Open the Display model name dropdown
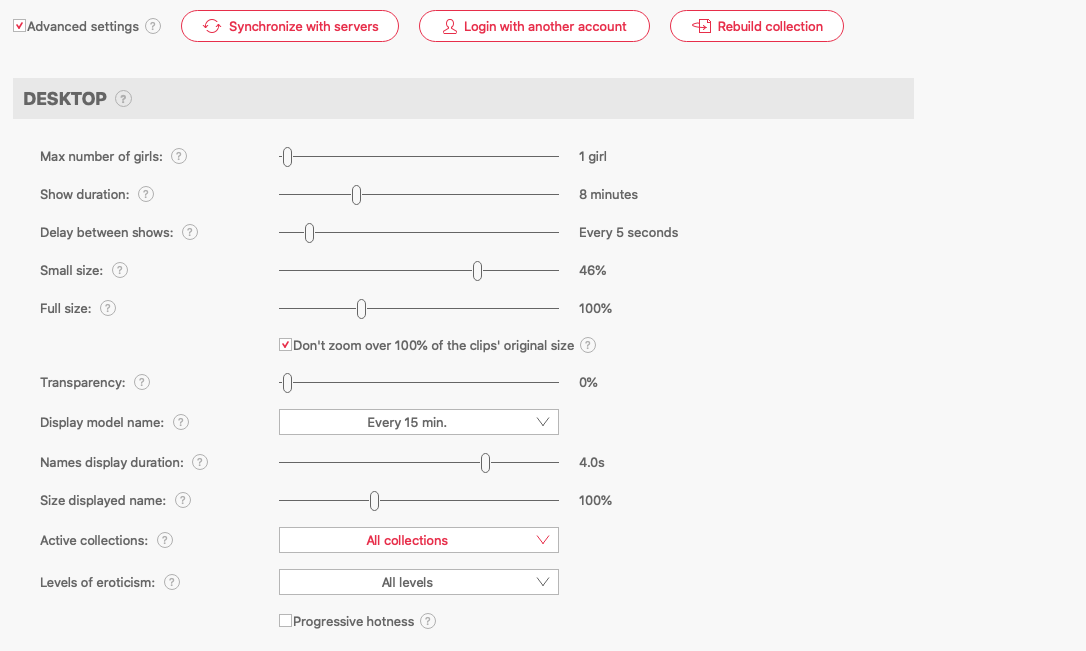The height and width of the screenshot is (651, 1086). pos(418,423)
